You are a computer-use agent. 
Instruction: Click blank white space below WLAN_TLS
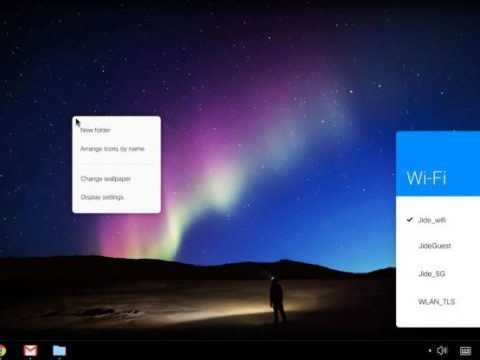438,317
